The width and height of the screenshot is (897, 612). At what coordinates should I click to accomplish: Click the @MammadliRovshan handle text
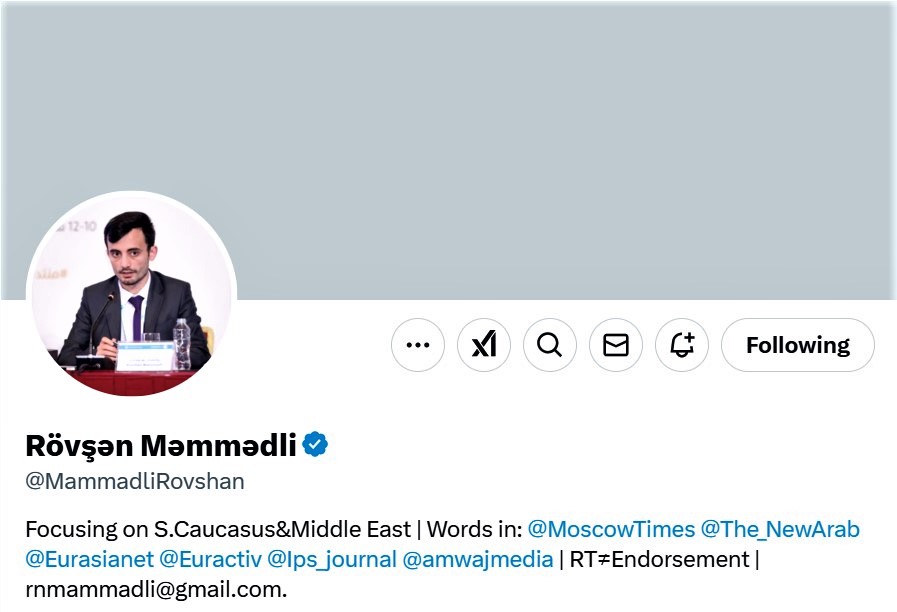135,481
